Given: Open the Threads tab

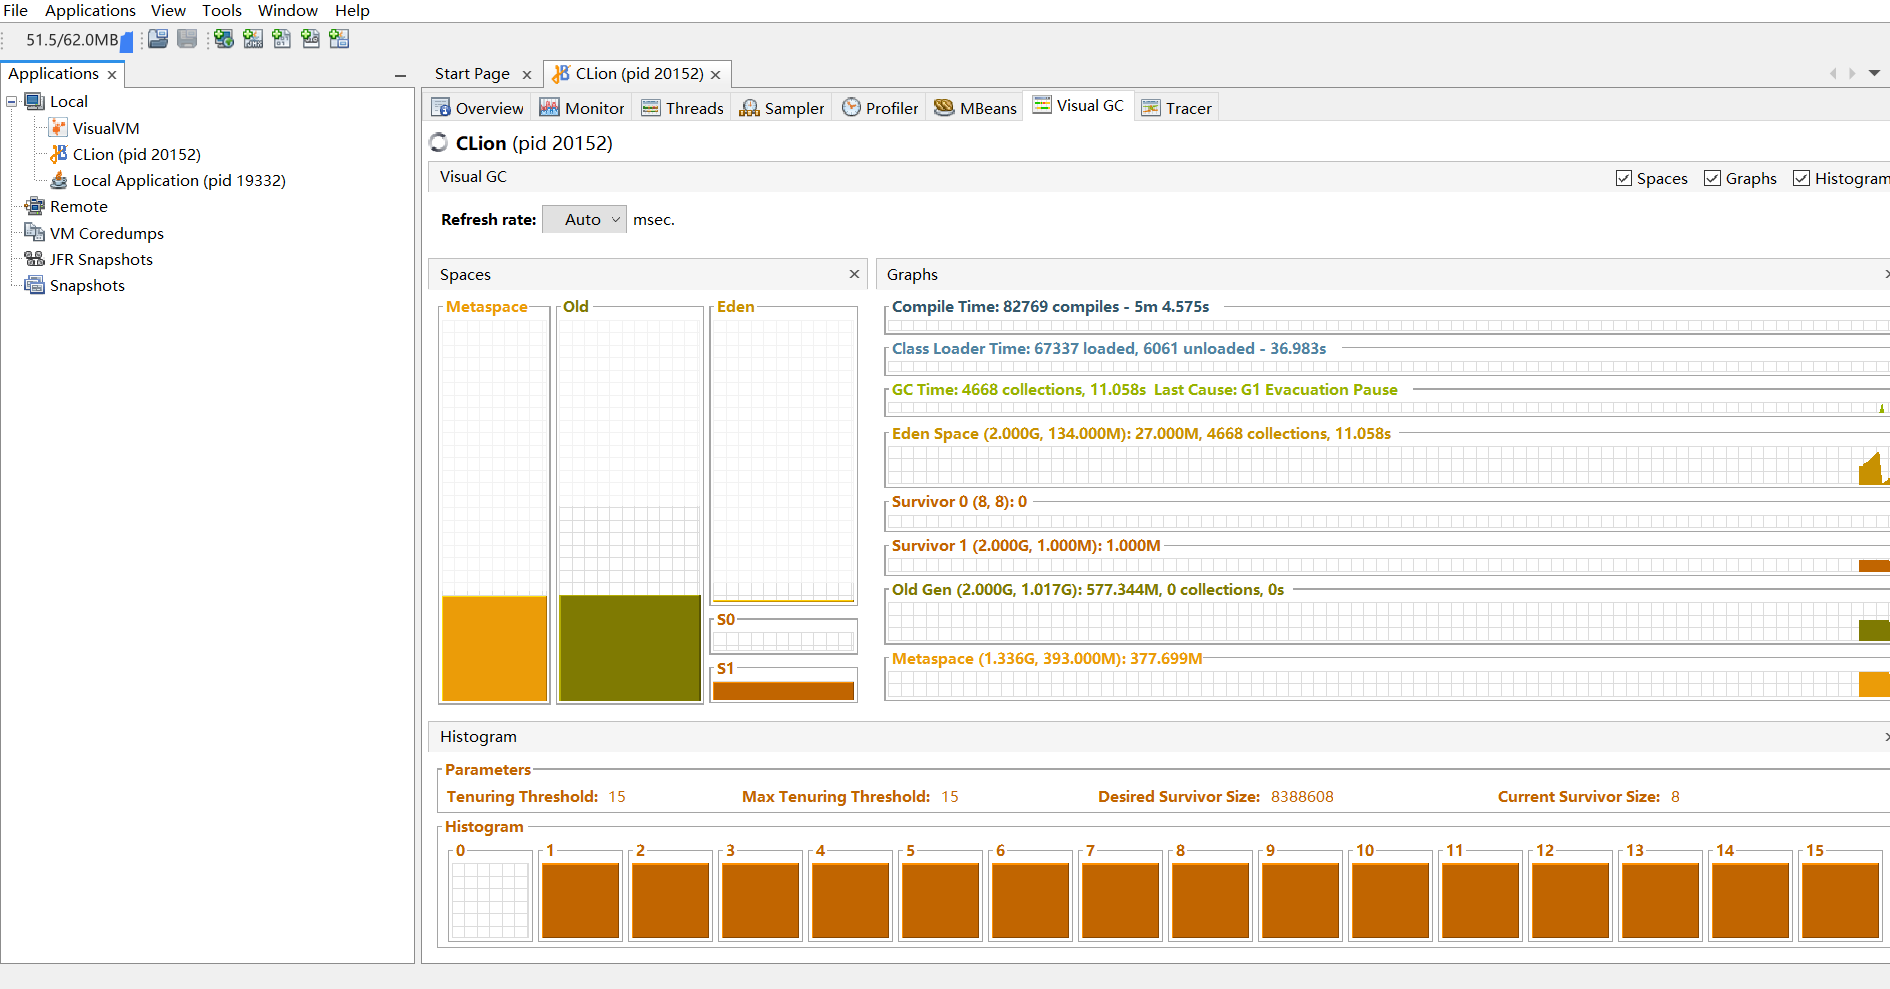Looking at the screenshot, I should point(683,108).
